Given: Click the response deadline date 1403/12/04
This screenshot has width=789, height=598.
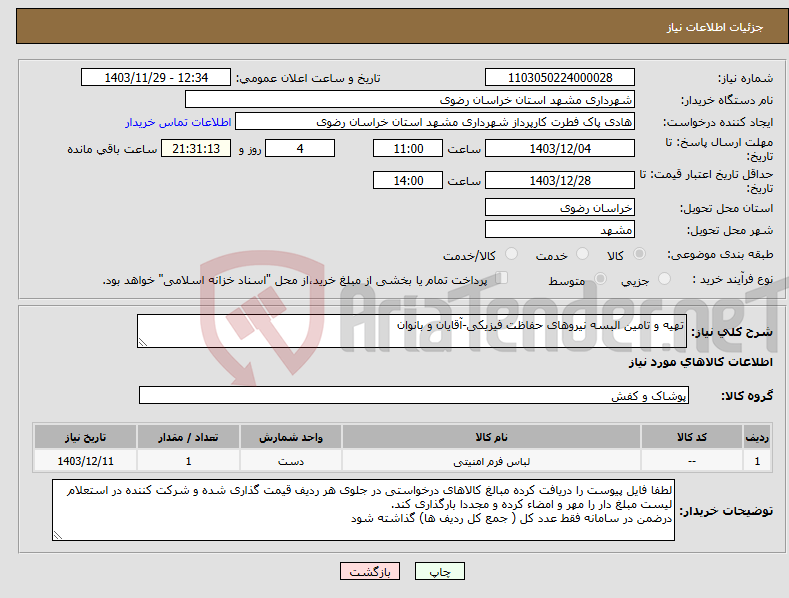Looking at the screenshot, I should tap(560, 148).
